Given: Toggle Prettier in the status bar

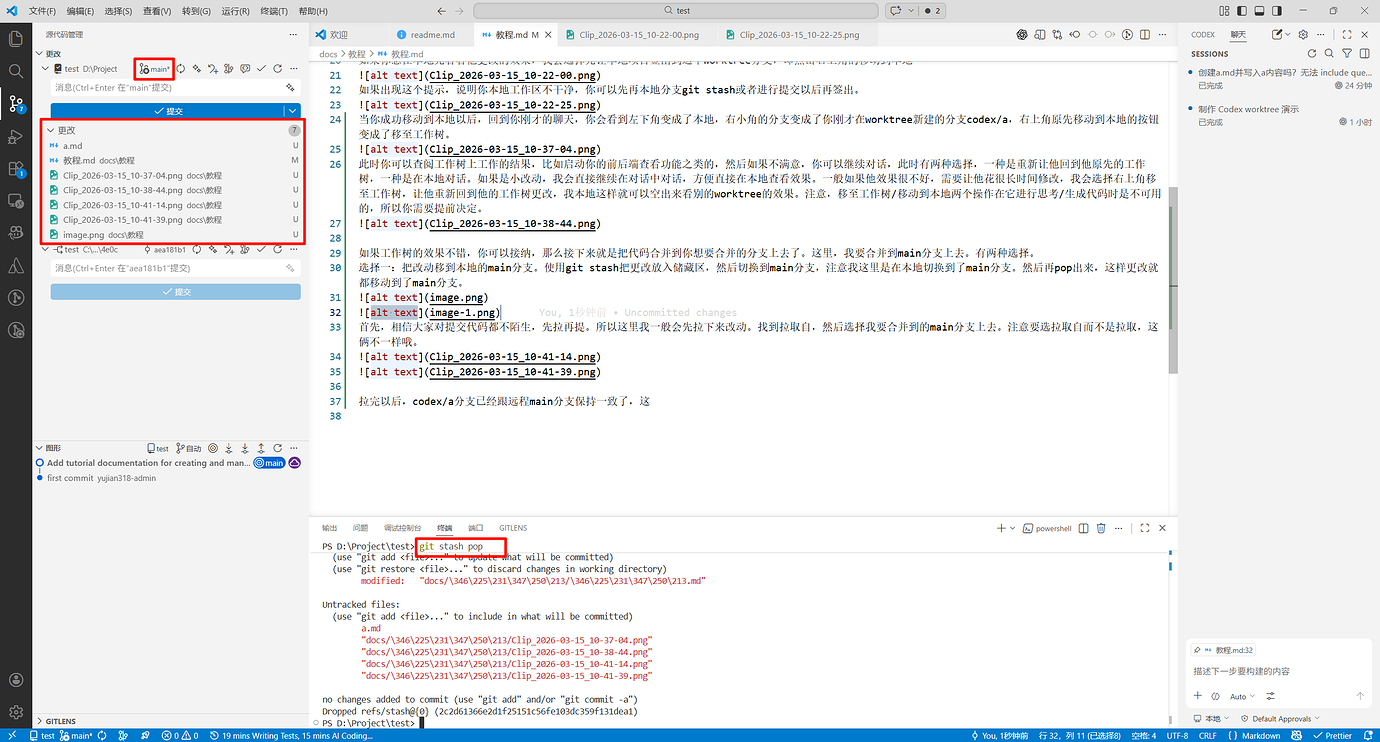Looking at the screenshot, I should click(1334, 736).
